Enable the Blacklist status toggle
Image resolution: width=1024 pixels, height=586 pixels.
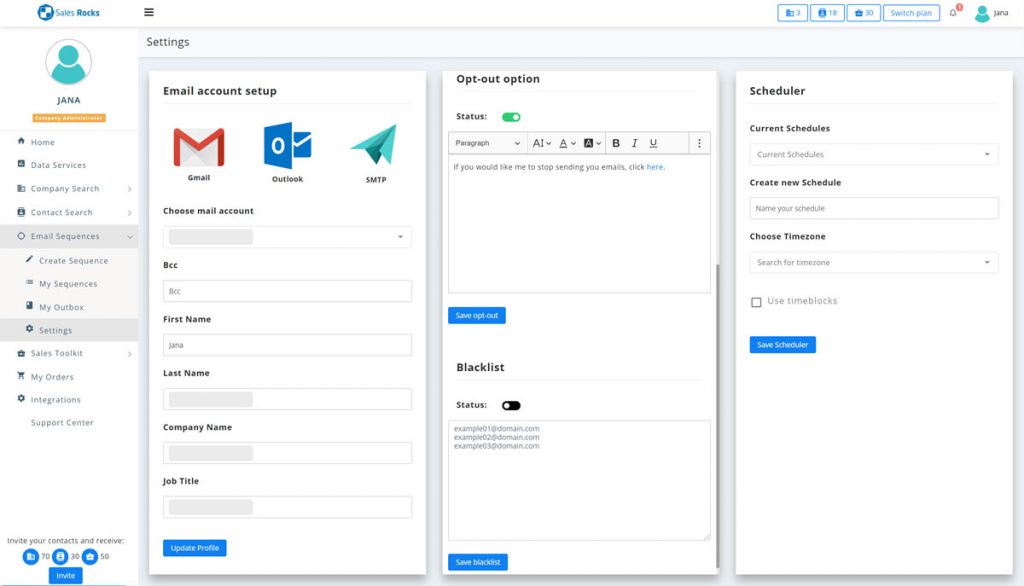tap(511, 405)
